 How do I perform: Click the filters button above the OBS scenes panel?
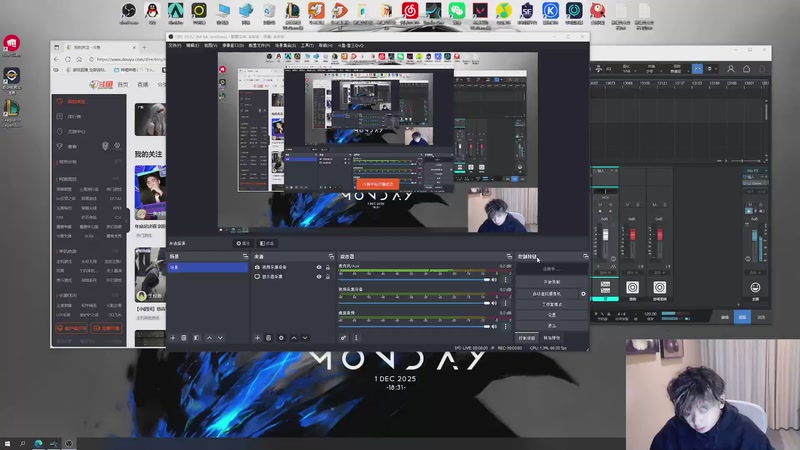267,243
